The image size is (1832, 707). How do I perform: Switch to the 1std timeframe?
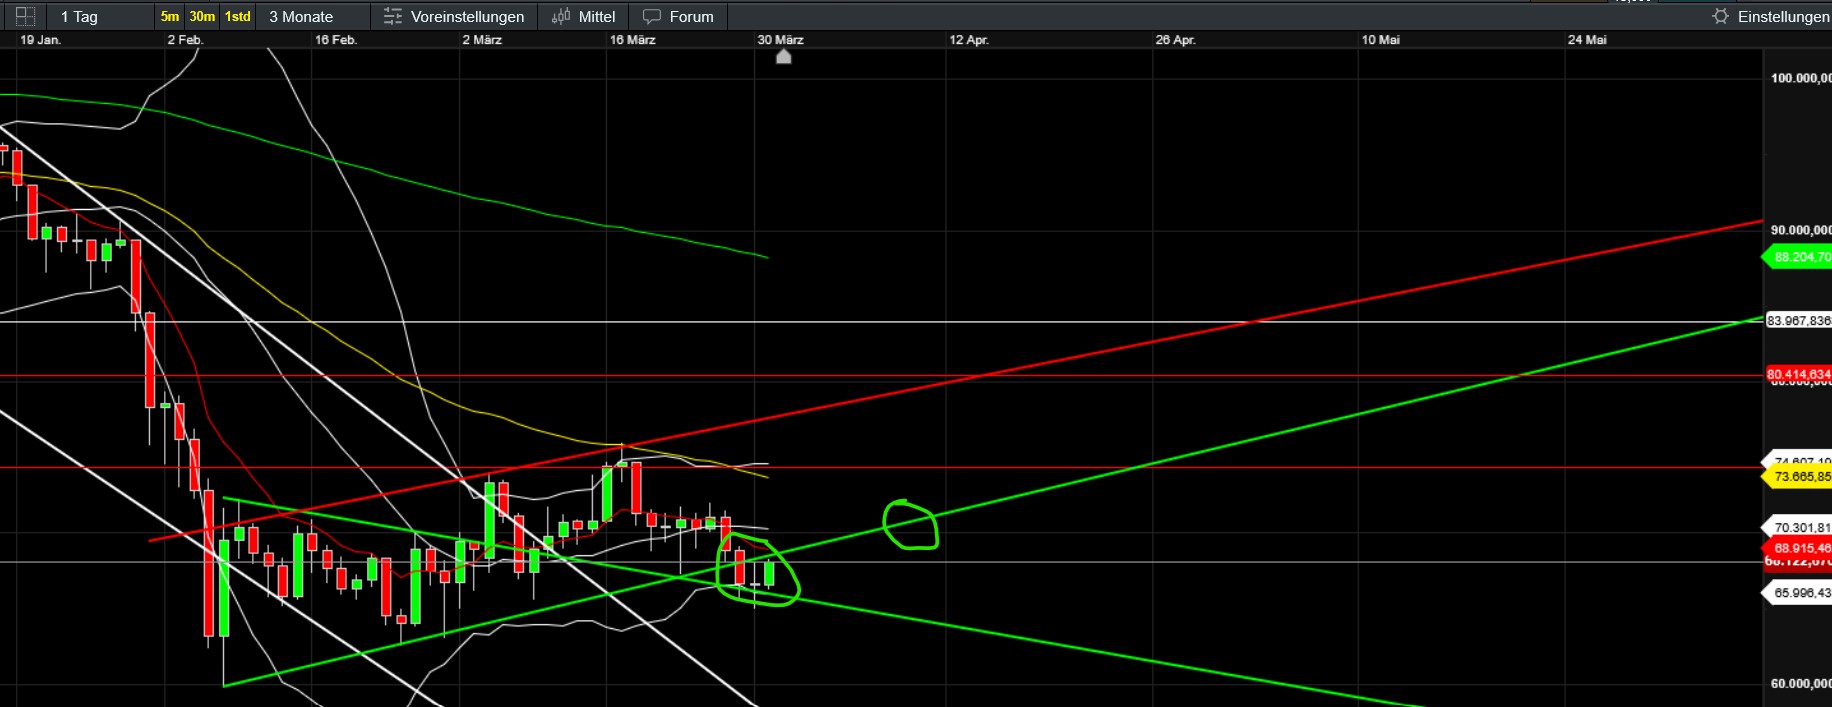point(237,17)
